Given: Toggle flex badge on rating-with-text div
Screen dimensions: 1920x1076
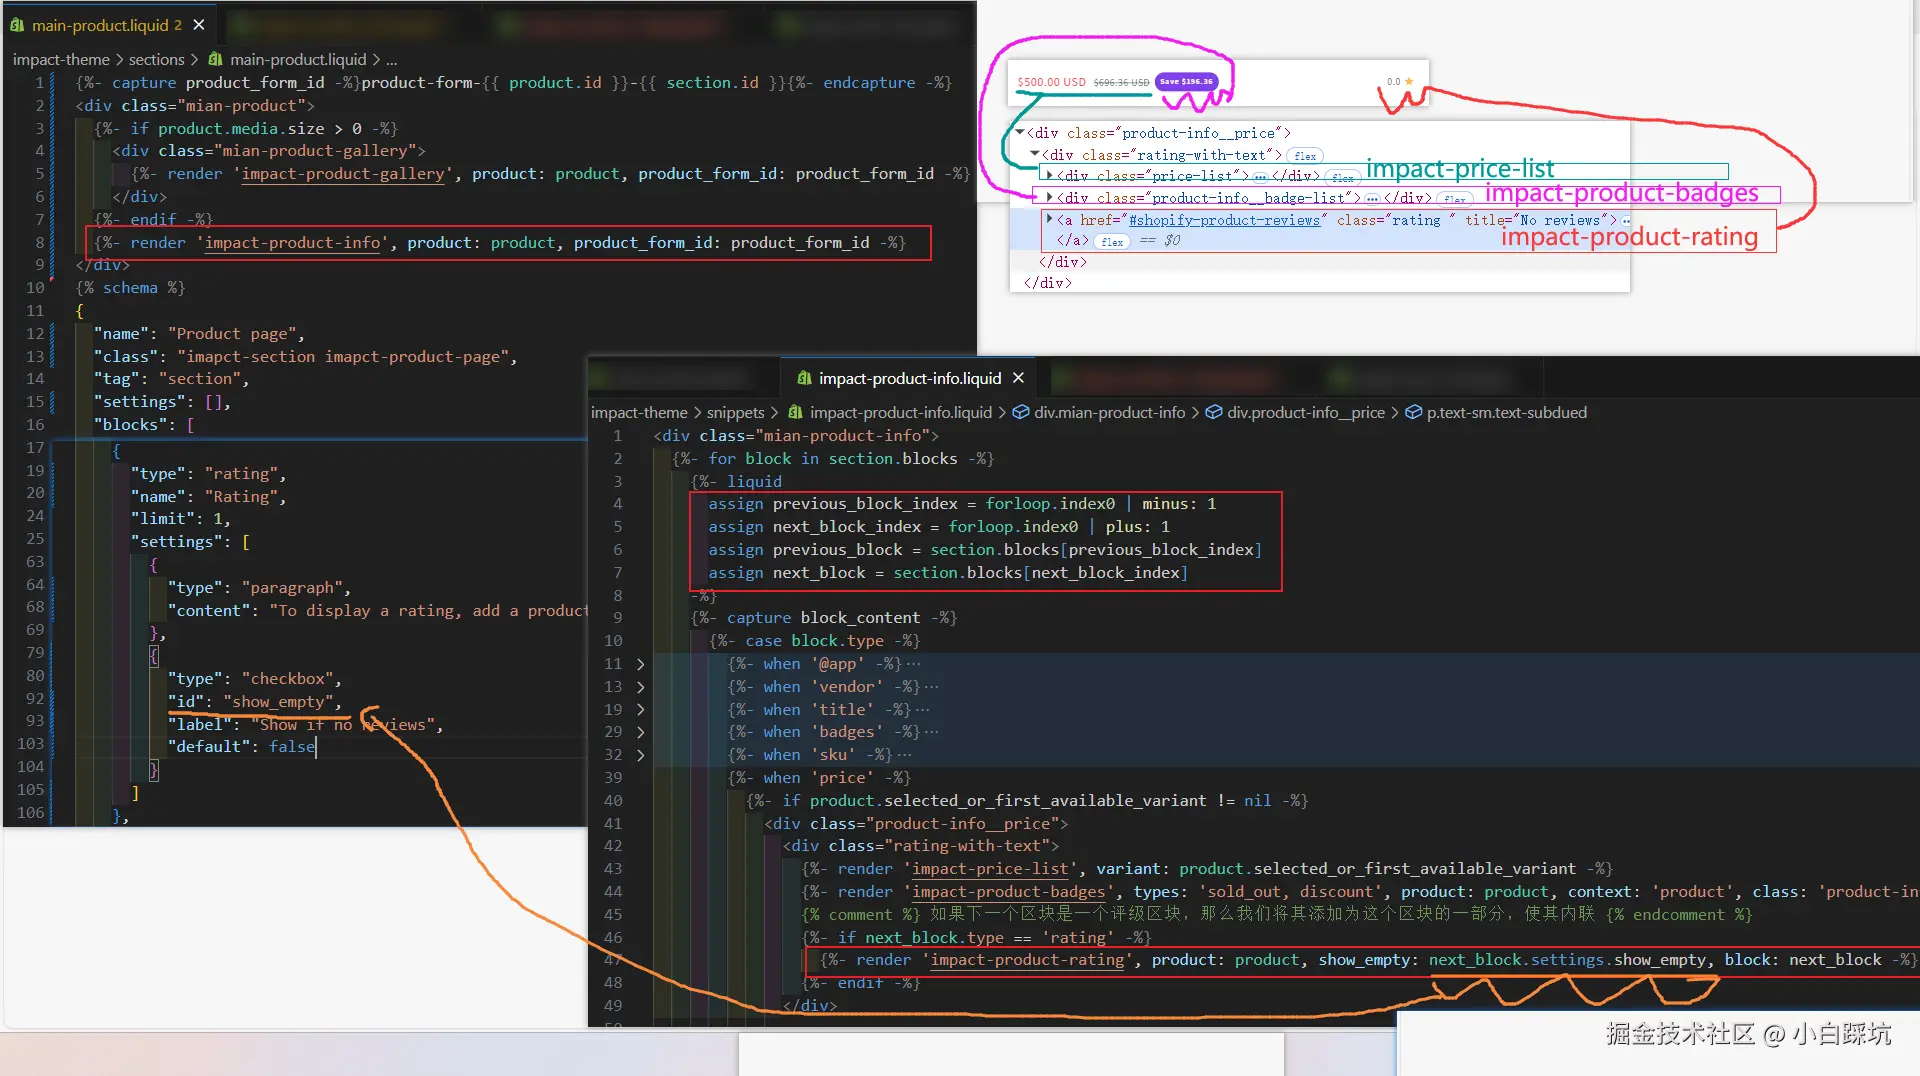Looking at the screenshot, I should pos(1305,156).
